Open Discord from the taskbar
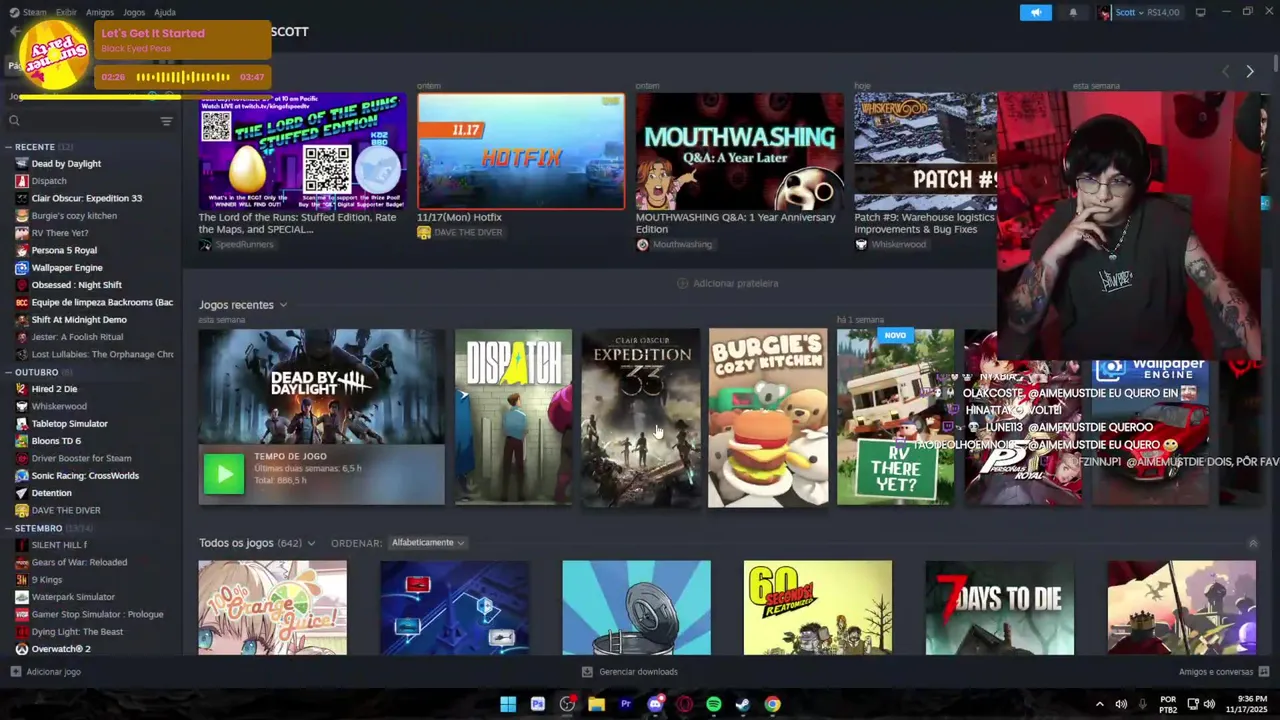This screenshot has height=720, width=1280. point(655,704)
